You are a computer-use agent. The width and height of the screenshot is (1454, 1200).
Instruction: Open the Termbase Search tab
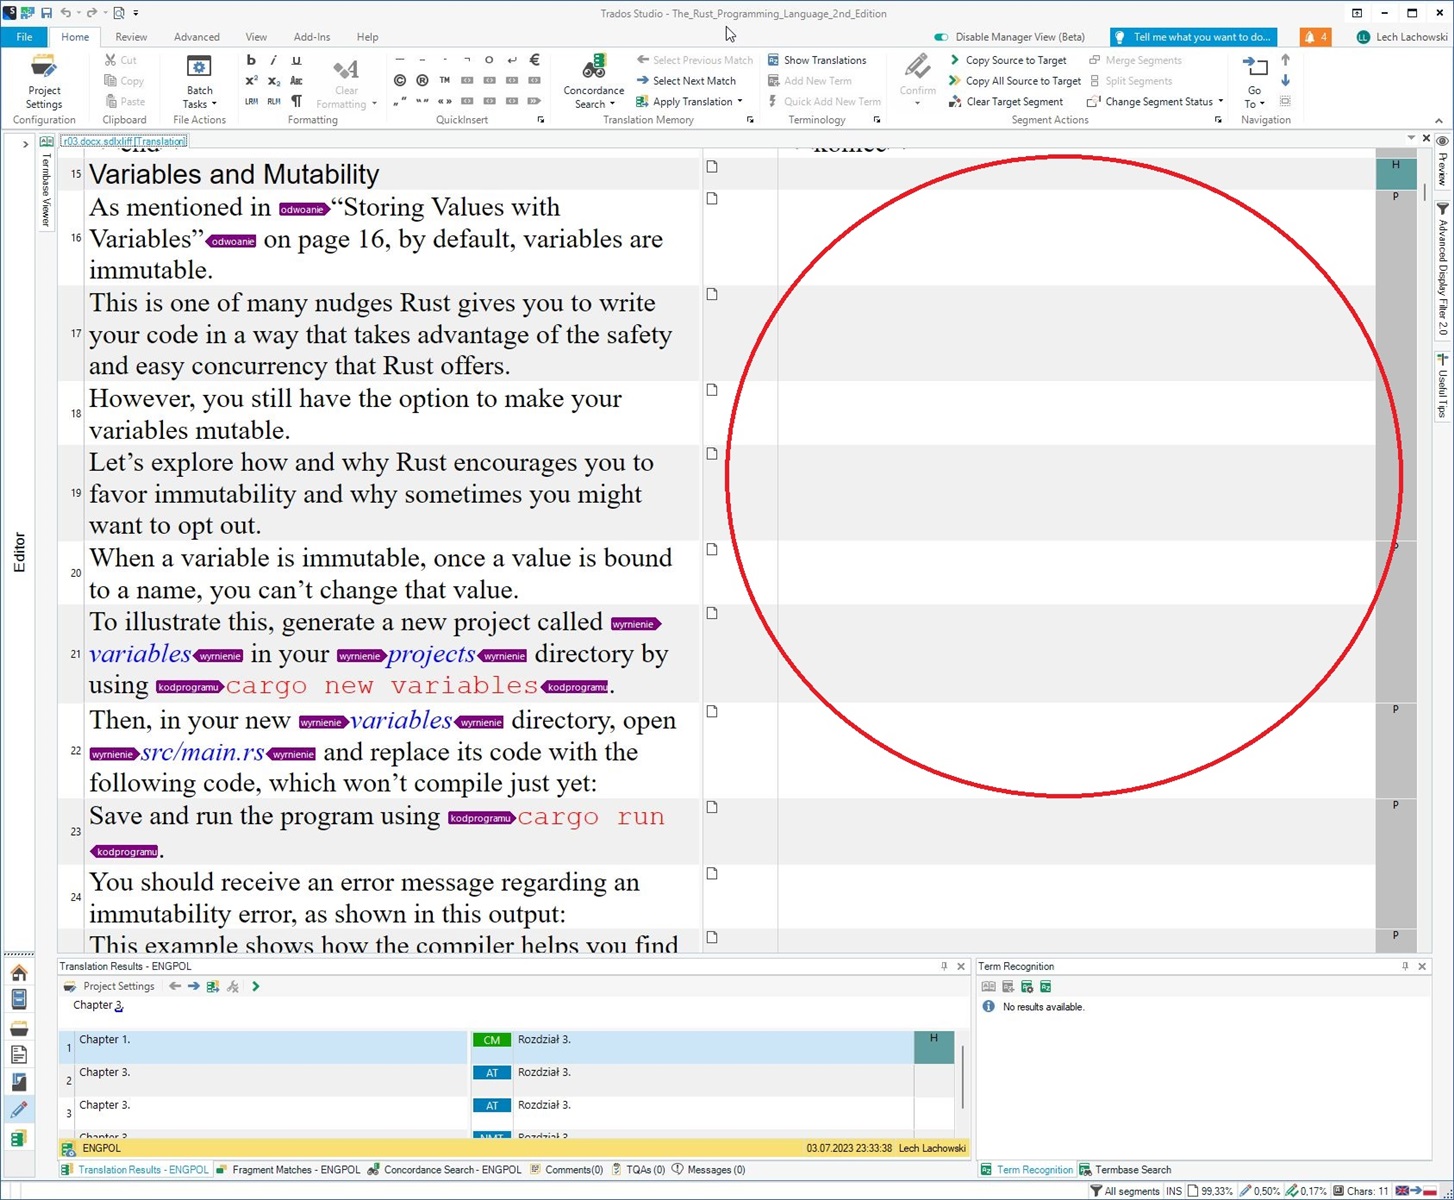[x=1126, y=1170]
